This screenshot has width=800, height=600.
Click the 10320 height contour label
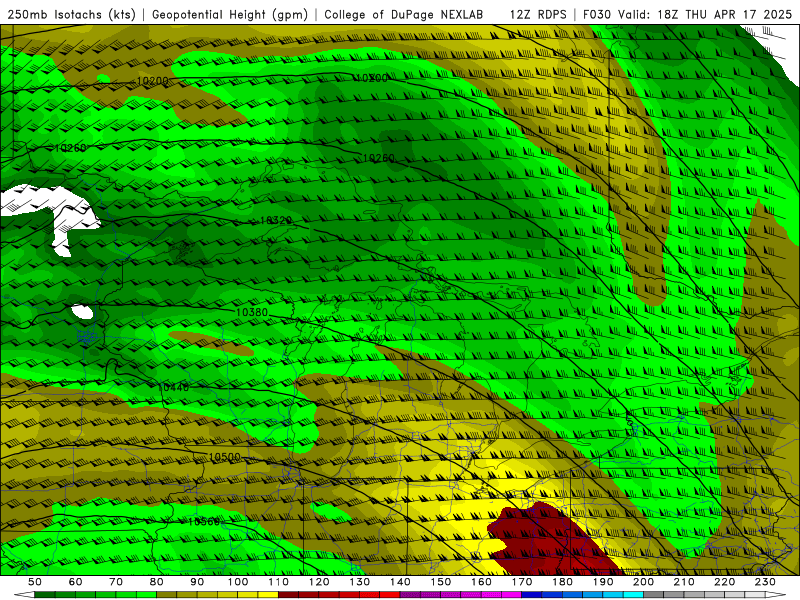276,220
